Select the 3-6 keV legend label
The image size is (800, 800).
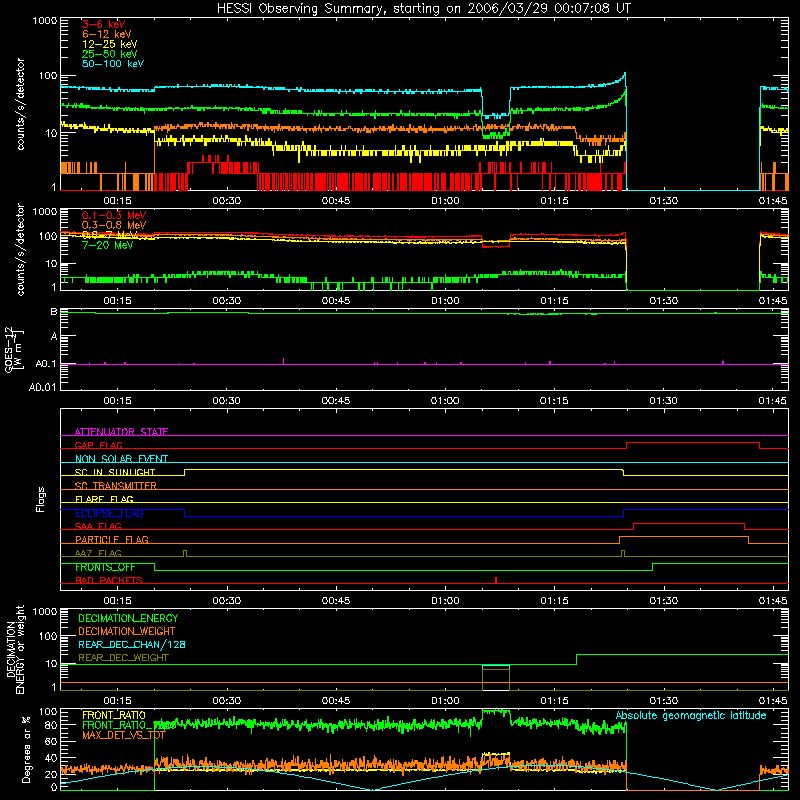pyautogui.click(x=103, y=24)
